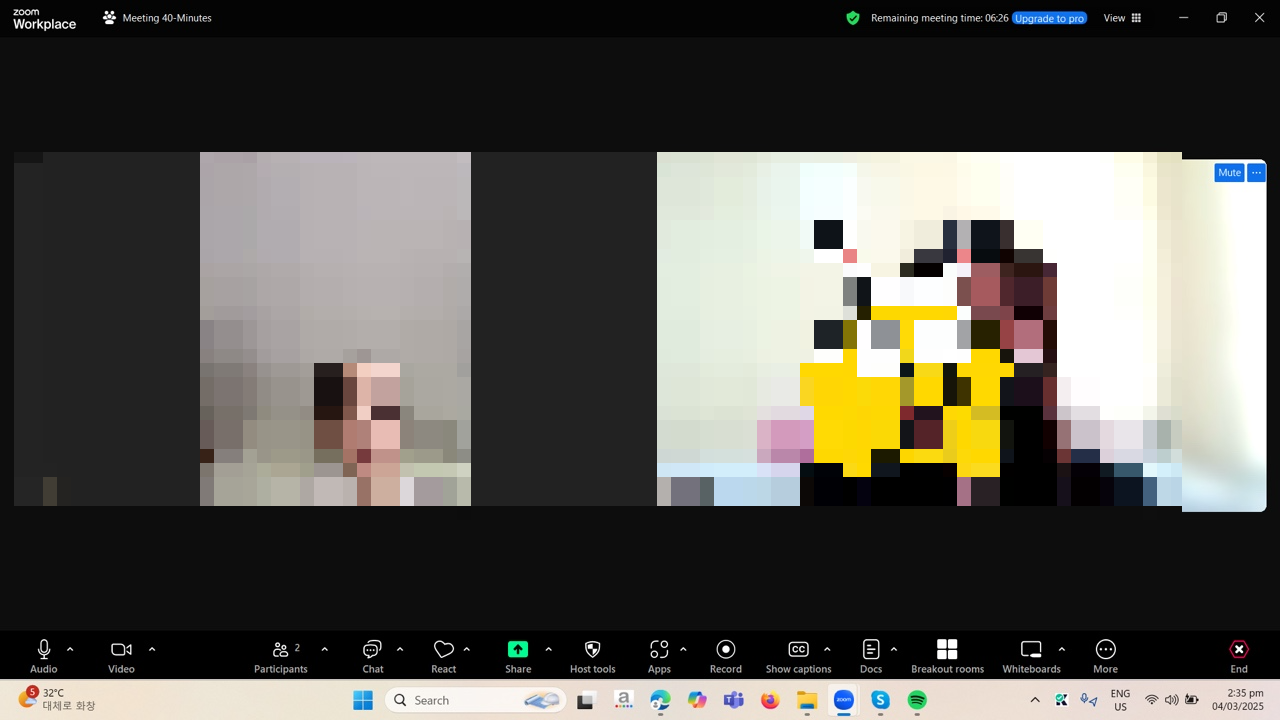Open Host tools shield menu
Screen dimensions: 1280x720
[x=592, y=656]
